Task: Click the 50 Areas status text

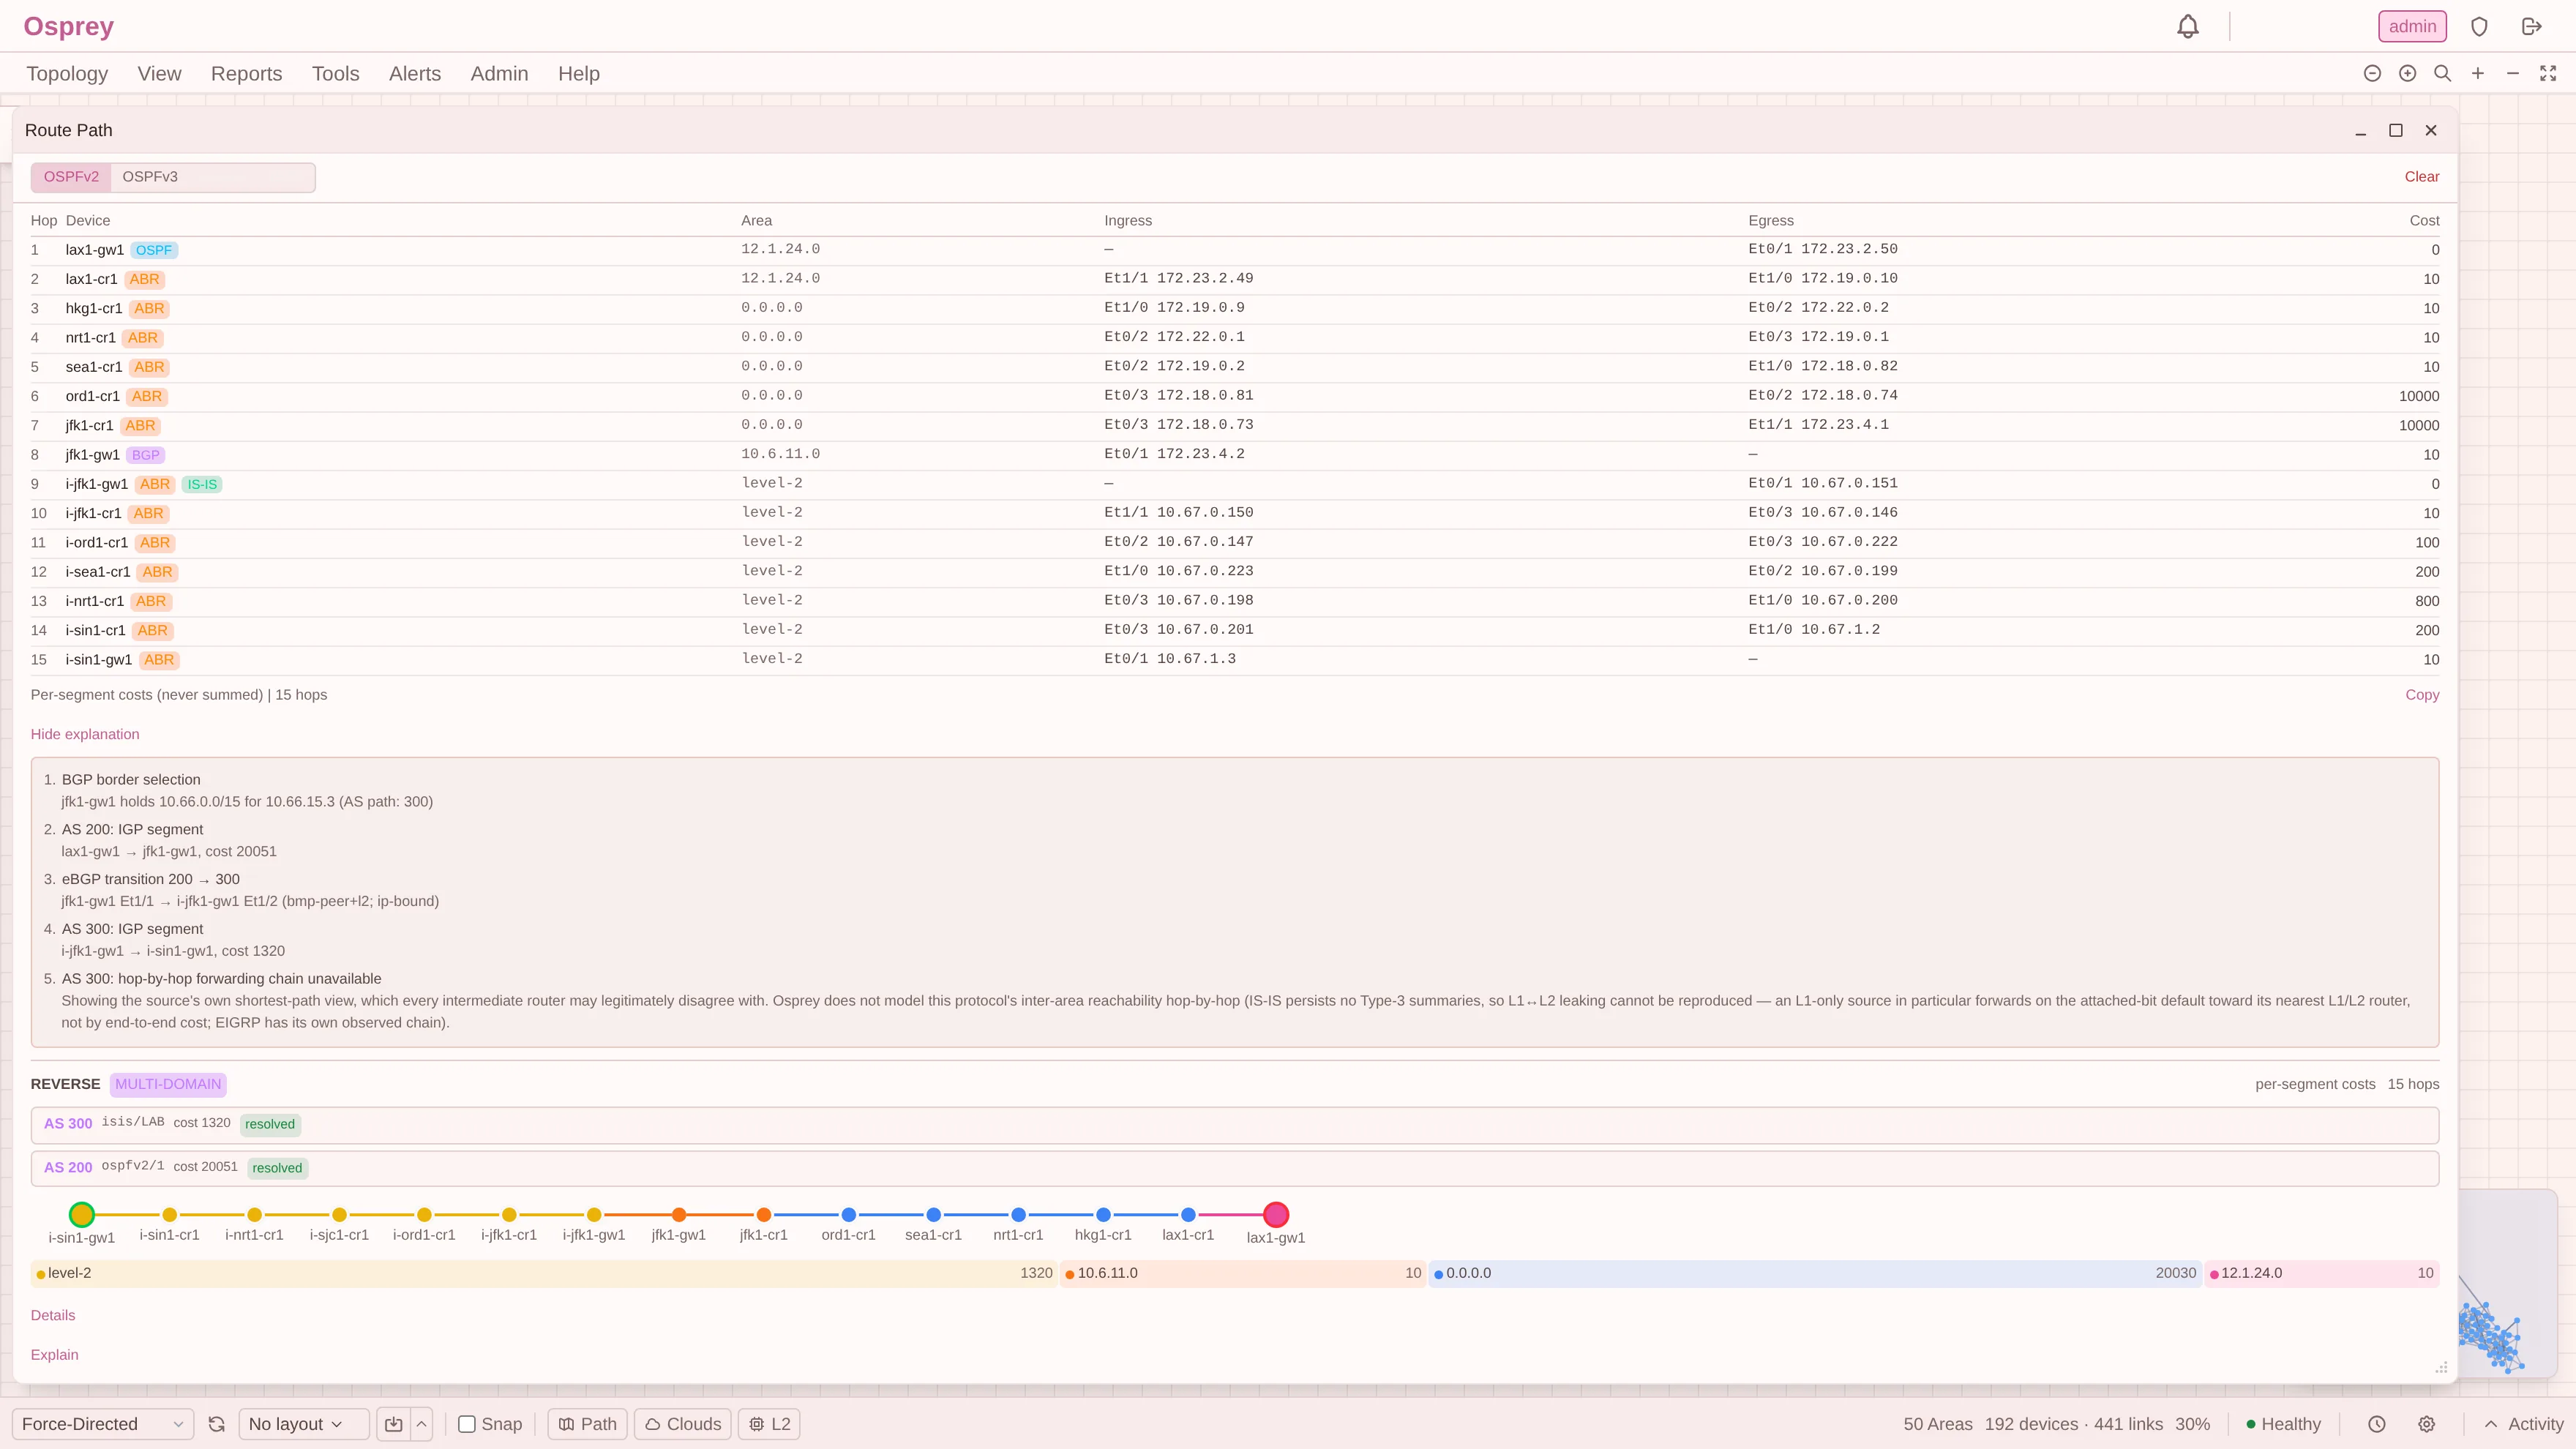Action: pos(1938,1424)
